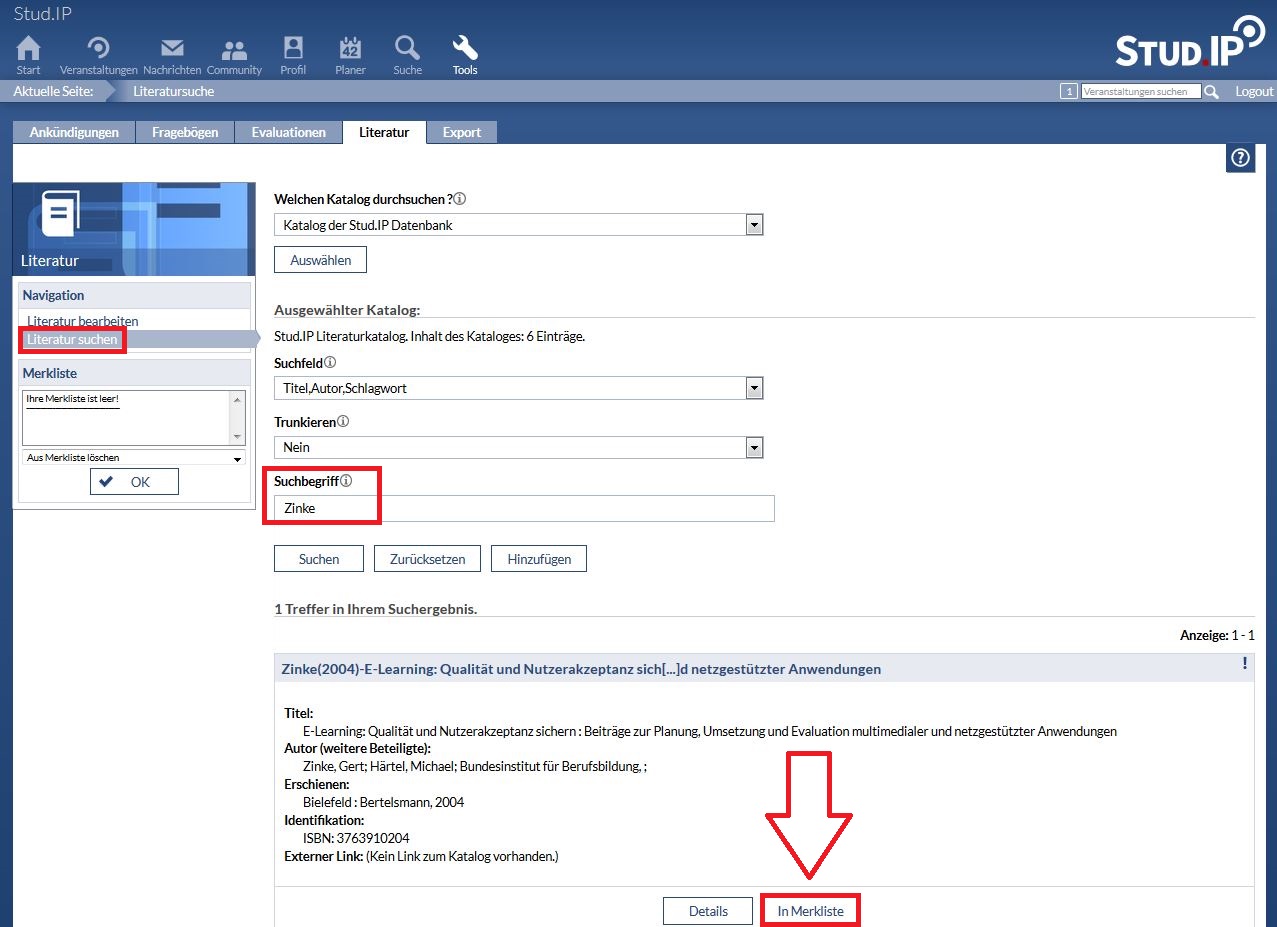
Task: Click the magnifier beside Veranstaltungen suchen field
Action: point(1212,92)
